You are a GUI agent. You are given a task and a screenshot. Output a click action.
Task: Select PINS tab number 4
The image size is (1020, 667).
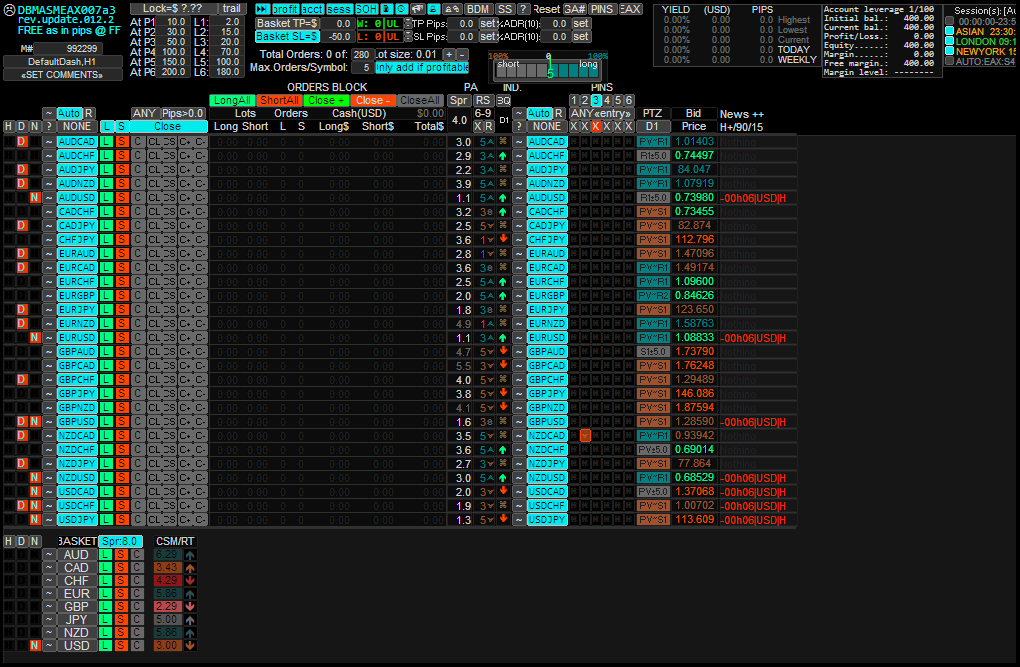coord(607,100)
